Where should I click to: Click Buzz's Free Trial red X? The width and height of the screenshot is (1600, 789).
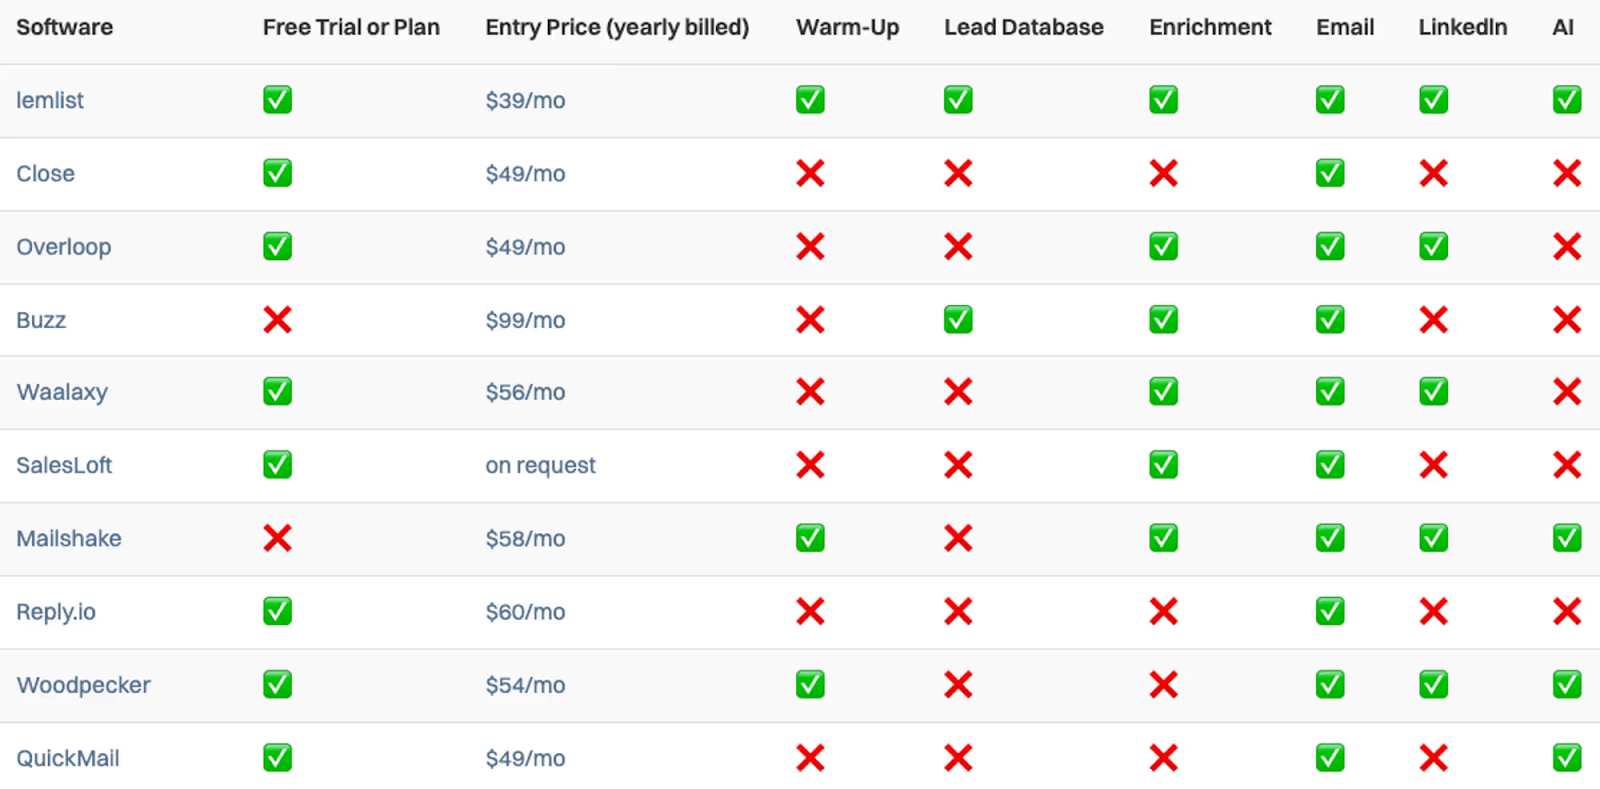coord(277,320)
